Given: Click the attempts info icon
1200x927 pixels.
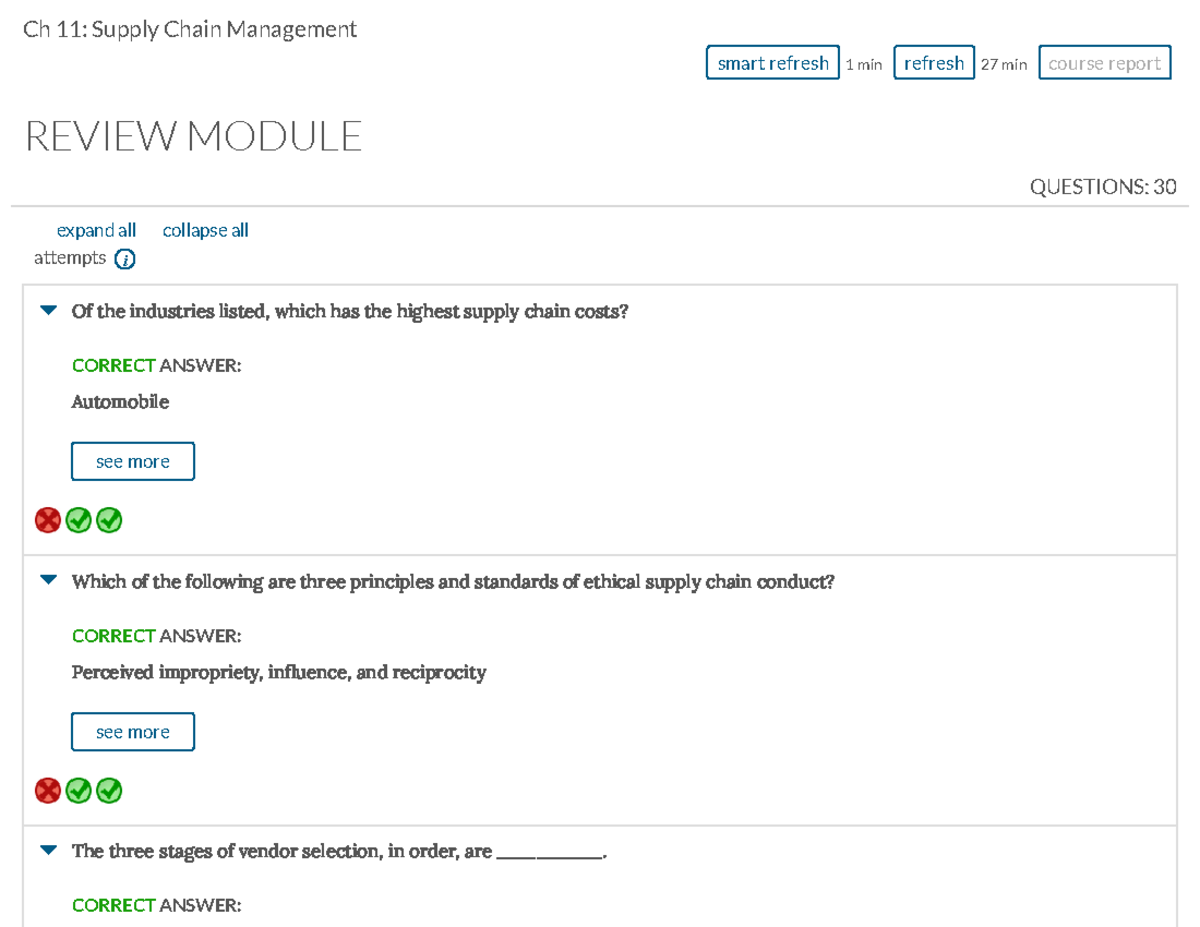Looking at the screenshot, I should coord(124,258).
